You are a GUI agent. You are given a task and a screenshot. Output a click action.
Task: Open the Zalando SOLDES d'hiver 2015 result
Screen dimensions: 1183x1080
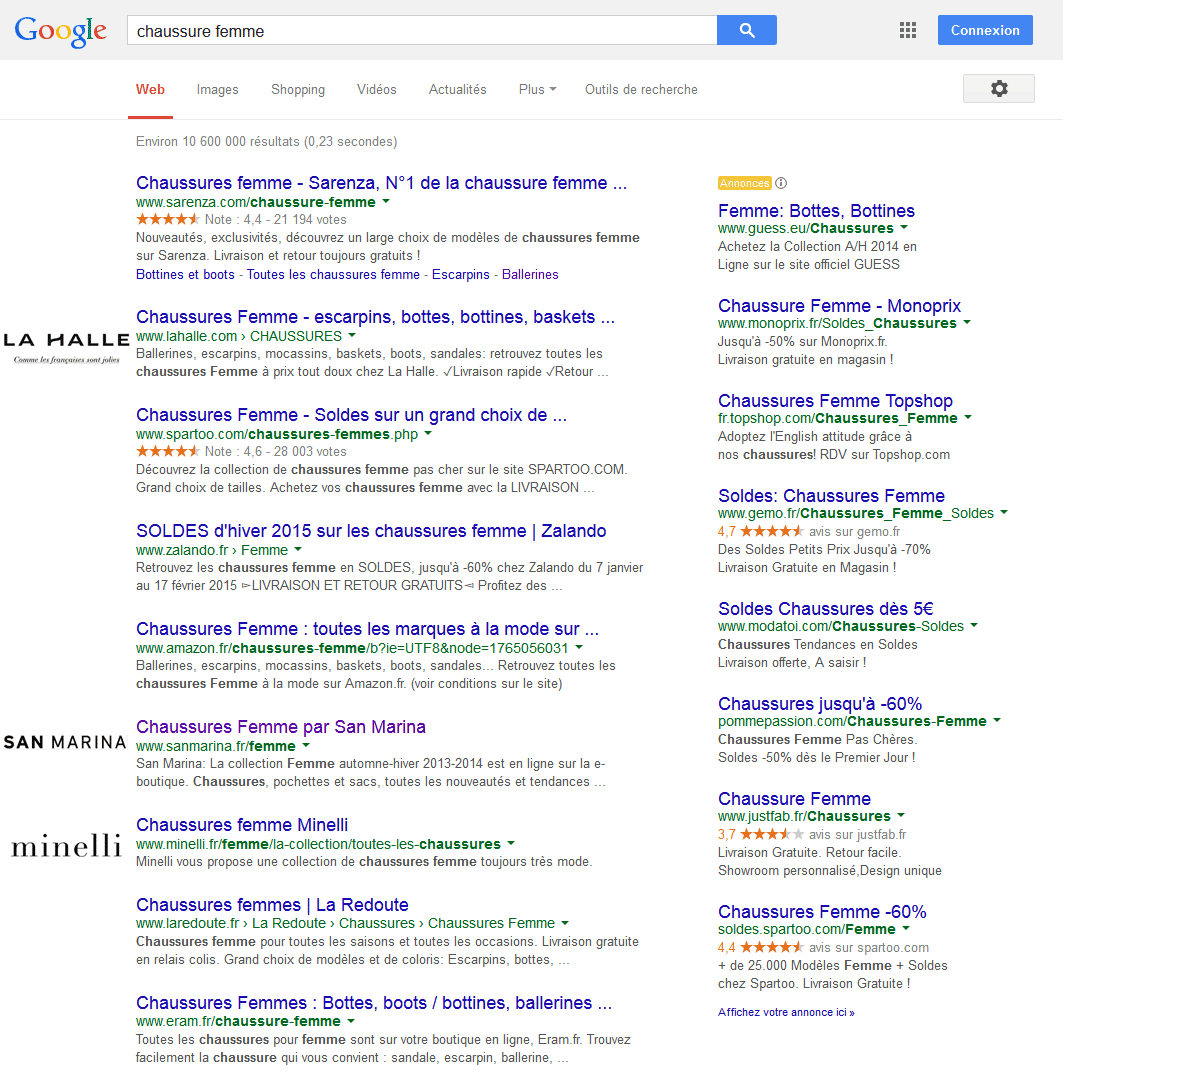(x=371, y=531)
